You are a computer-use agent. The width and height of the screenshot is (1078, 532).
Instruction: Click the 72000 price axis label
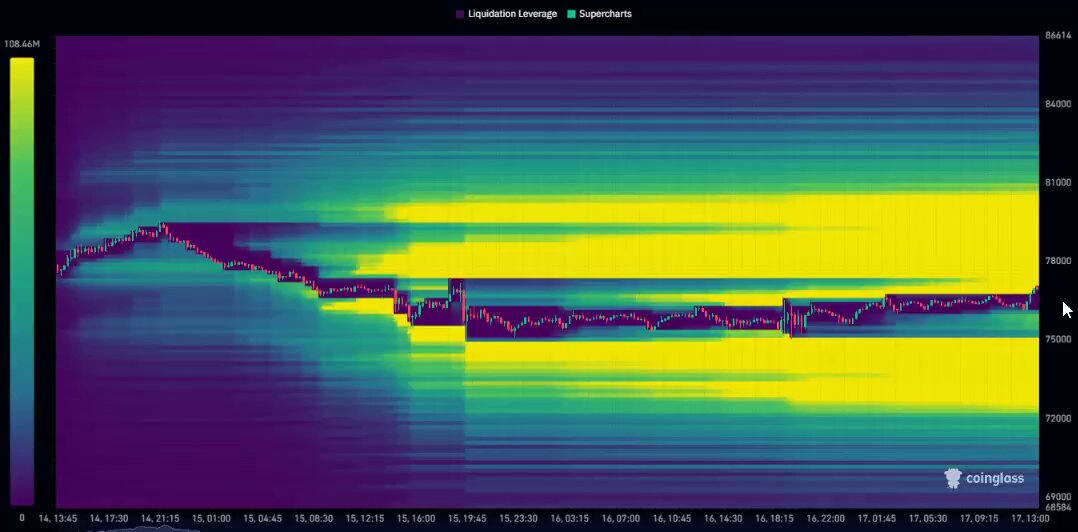(1058, 418)
